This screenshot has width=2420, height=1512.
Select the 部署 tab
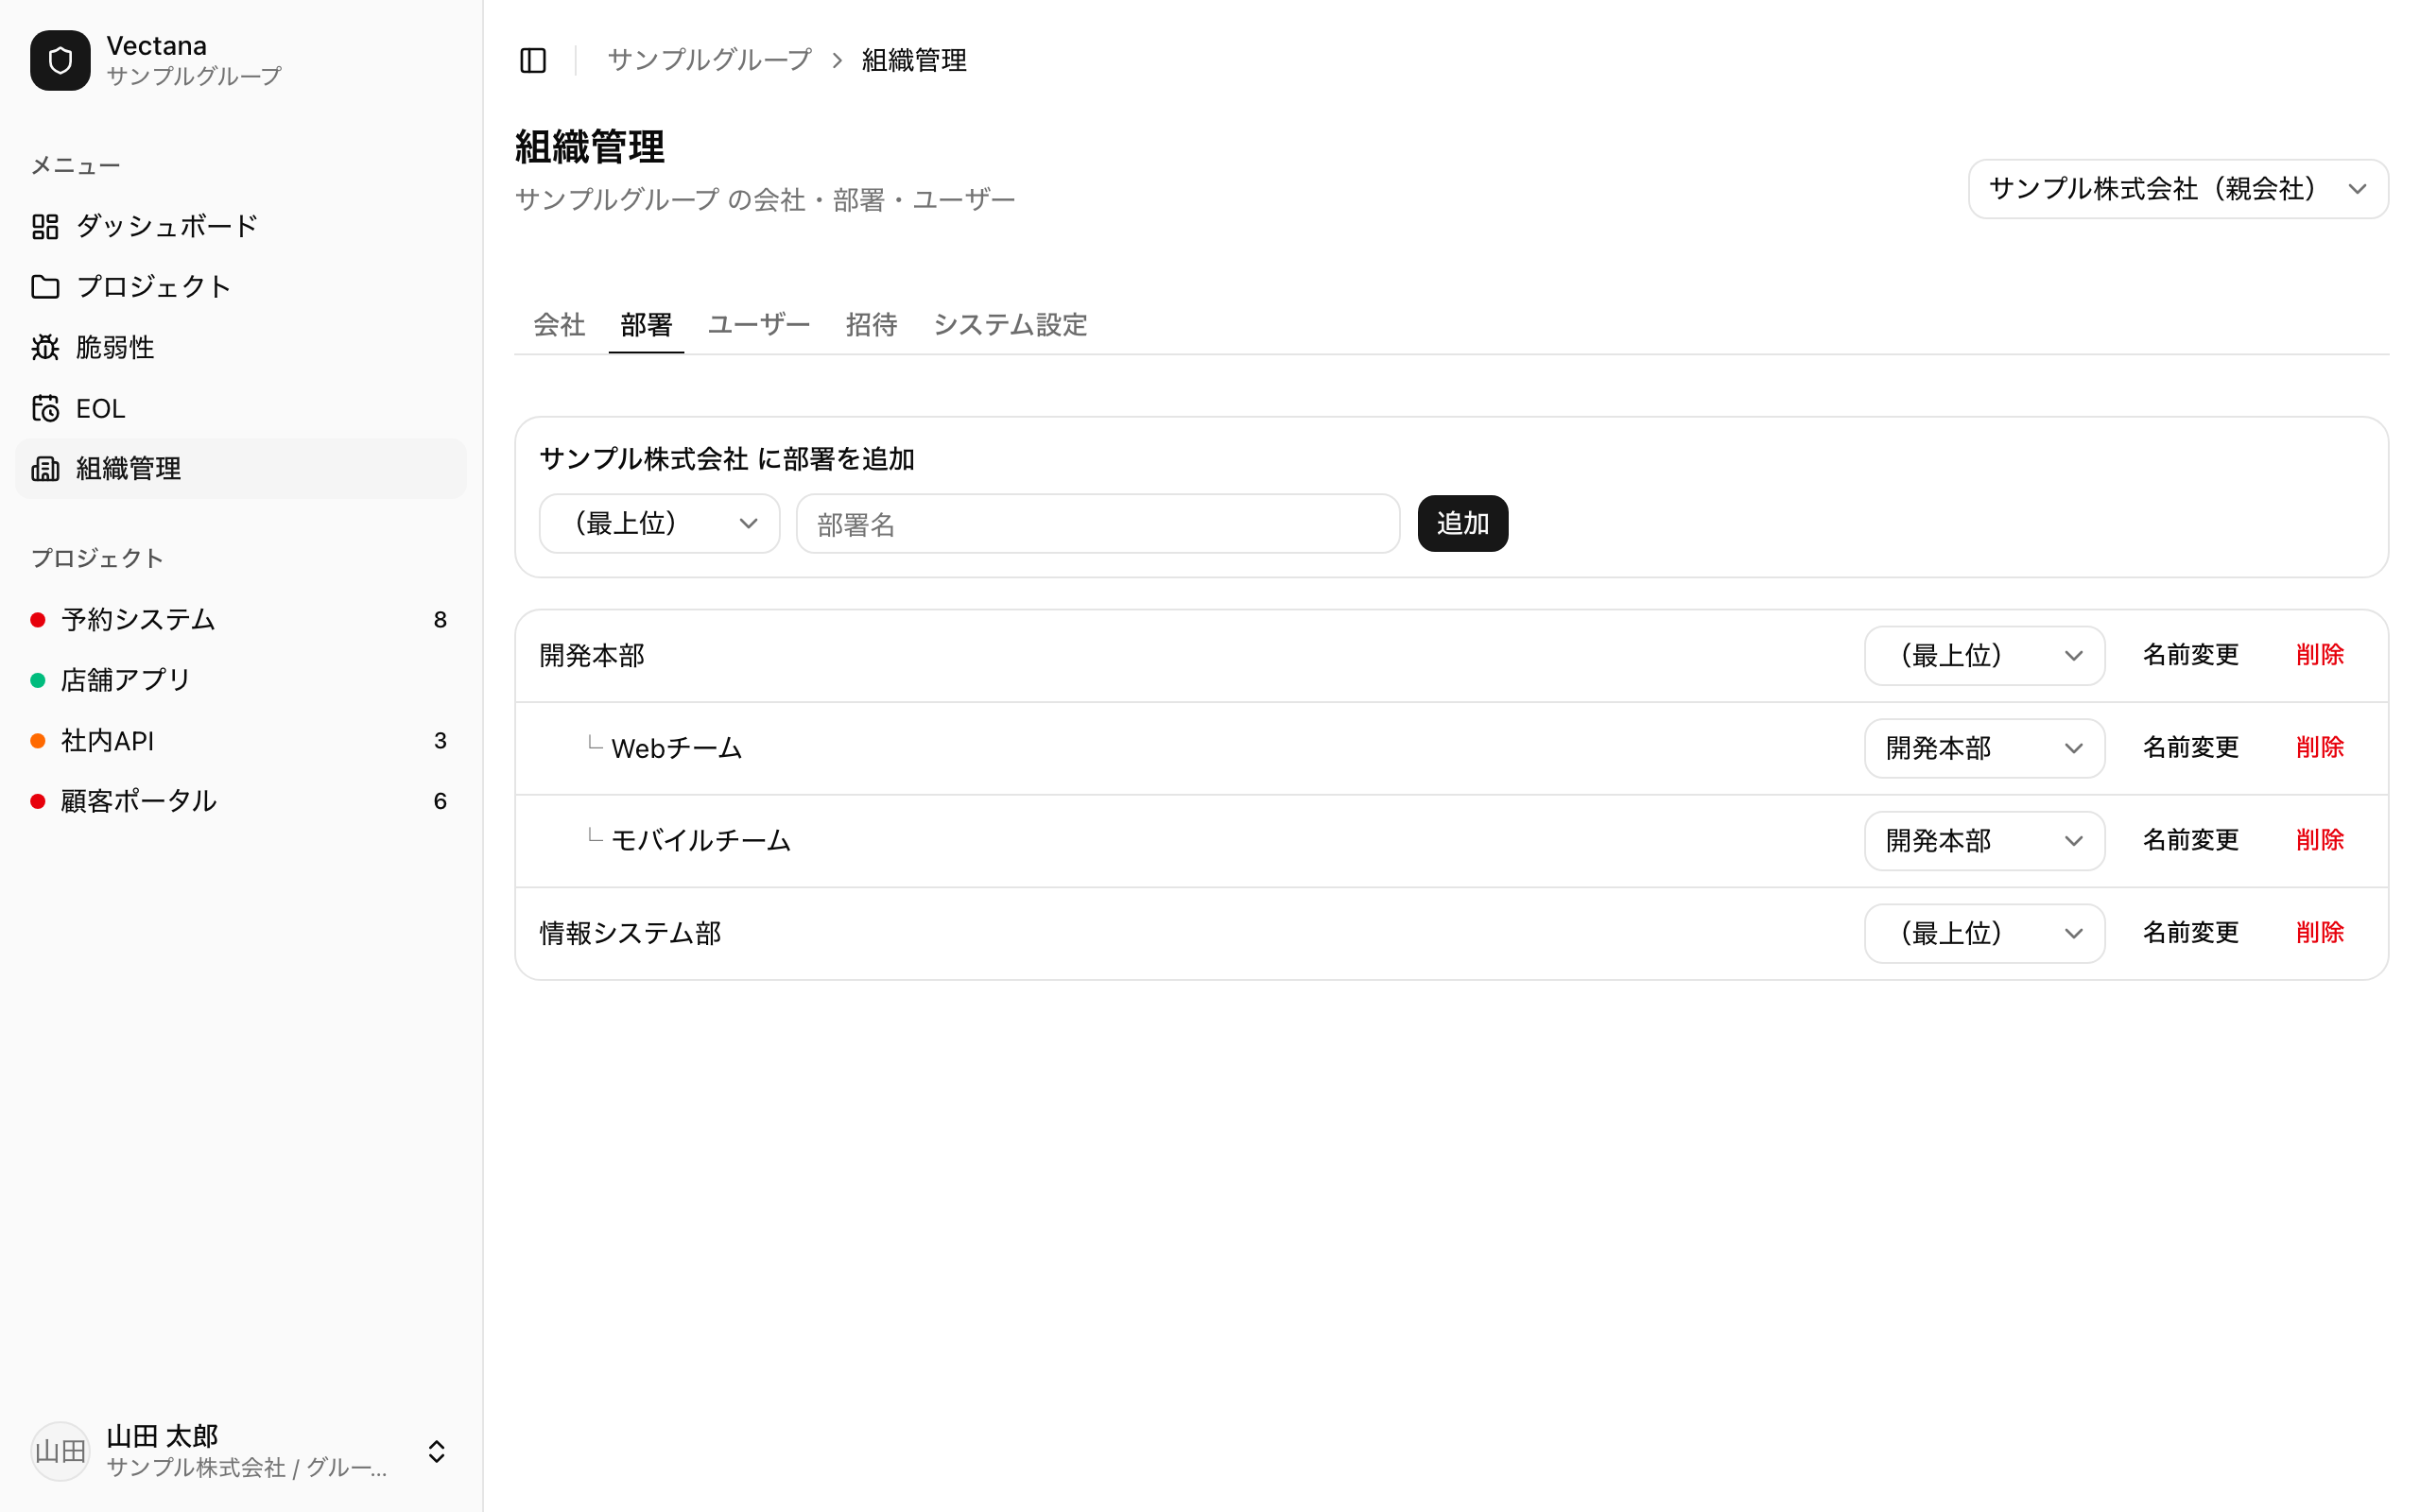(x=646, y=325)
